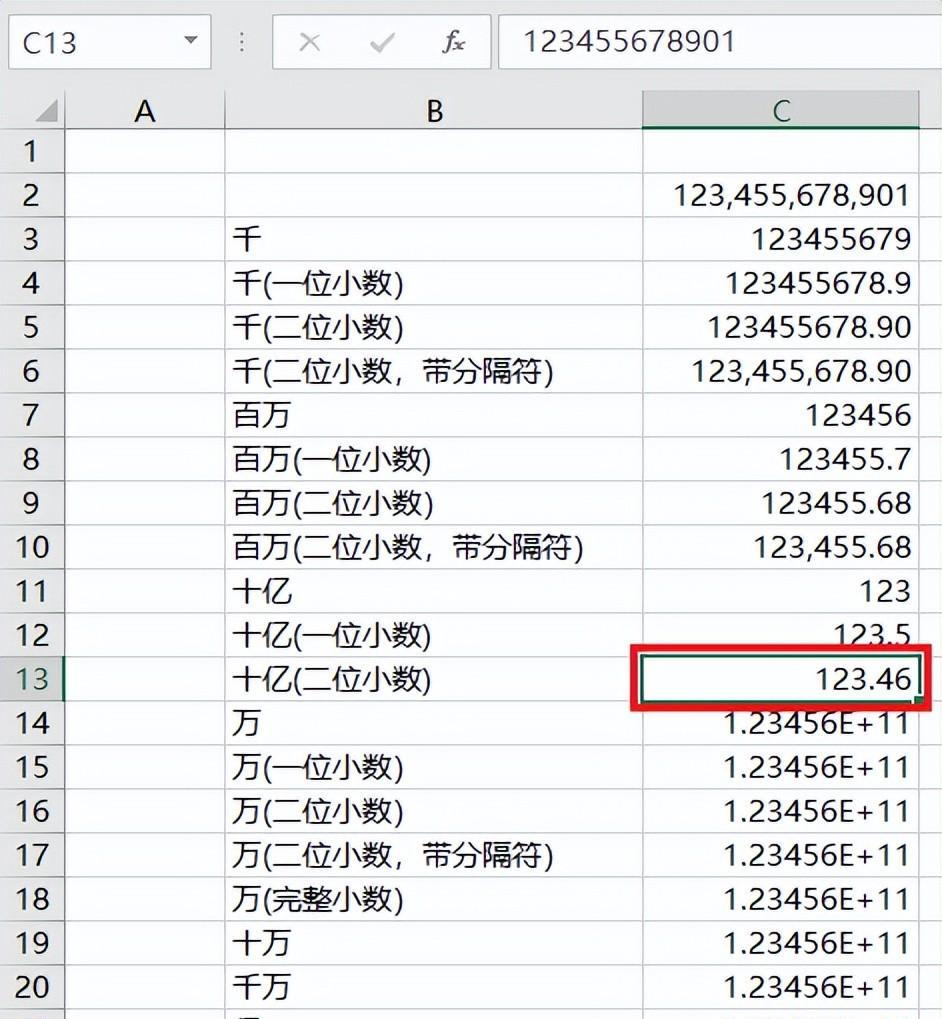Image resolution: width=942 pixels, height=1019 pixels.
Task: Click cell with value 123456
Action: tap(781, 415)
